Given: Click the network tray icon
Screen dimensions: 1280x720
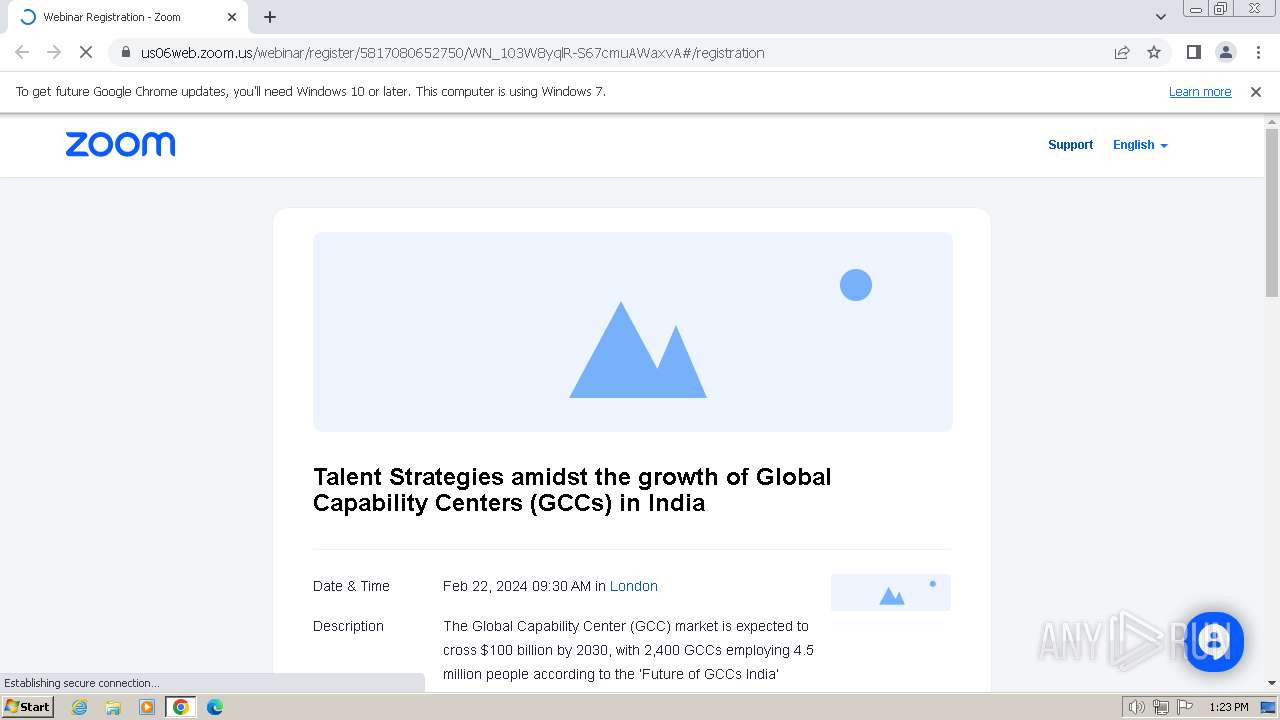Looking at the screenshot, I should pyautogui.click(x=1161, y=707).
